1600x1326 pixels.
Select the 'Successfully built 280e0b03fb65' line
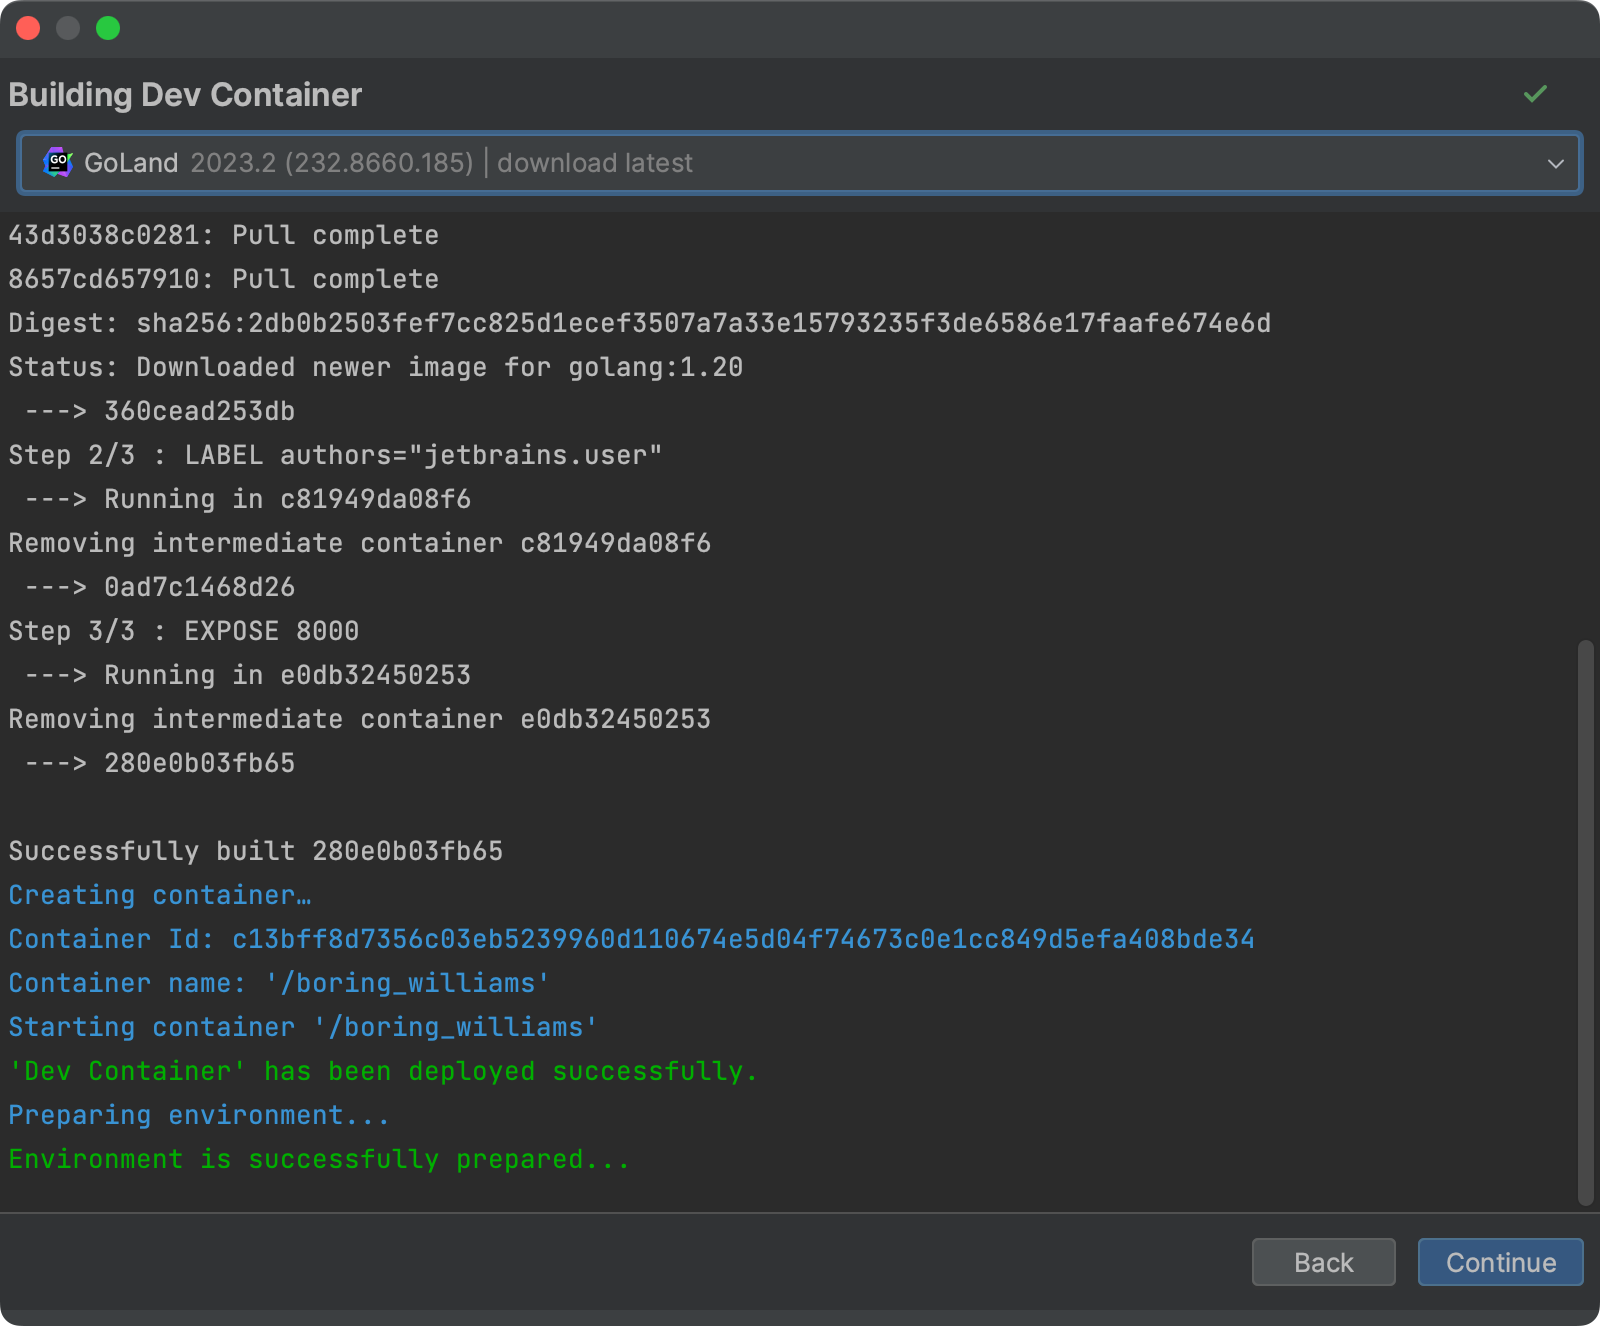[x=255, y=850]
